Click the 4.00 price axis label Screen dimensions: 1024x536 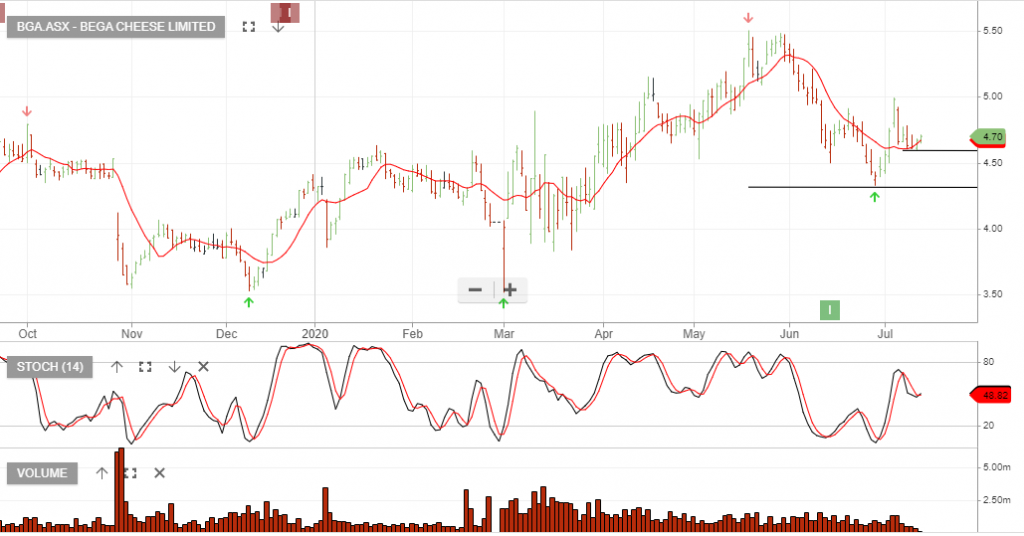tap(993, 229)
